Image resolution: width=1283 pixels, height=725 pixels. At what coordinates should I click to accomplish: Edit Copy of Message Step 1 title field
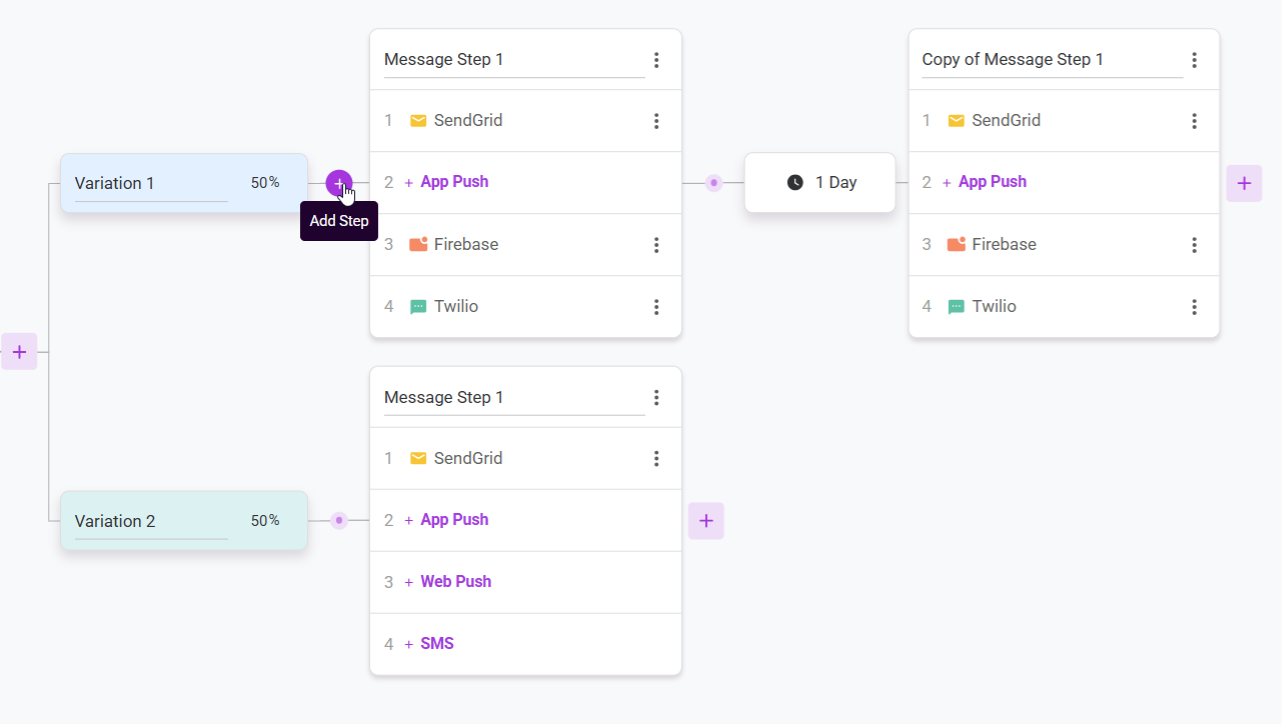[x=1052, y=60]
